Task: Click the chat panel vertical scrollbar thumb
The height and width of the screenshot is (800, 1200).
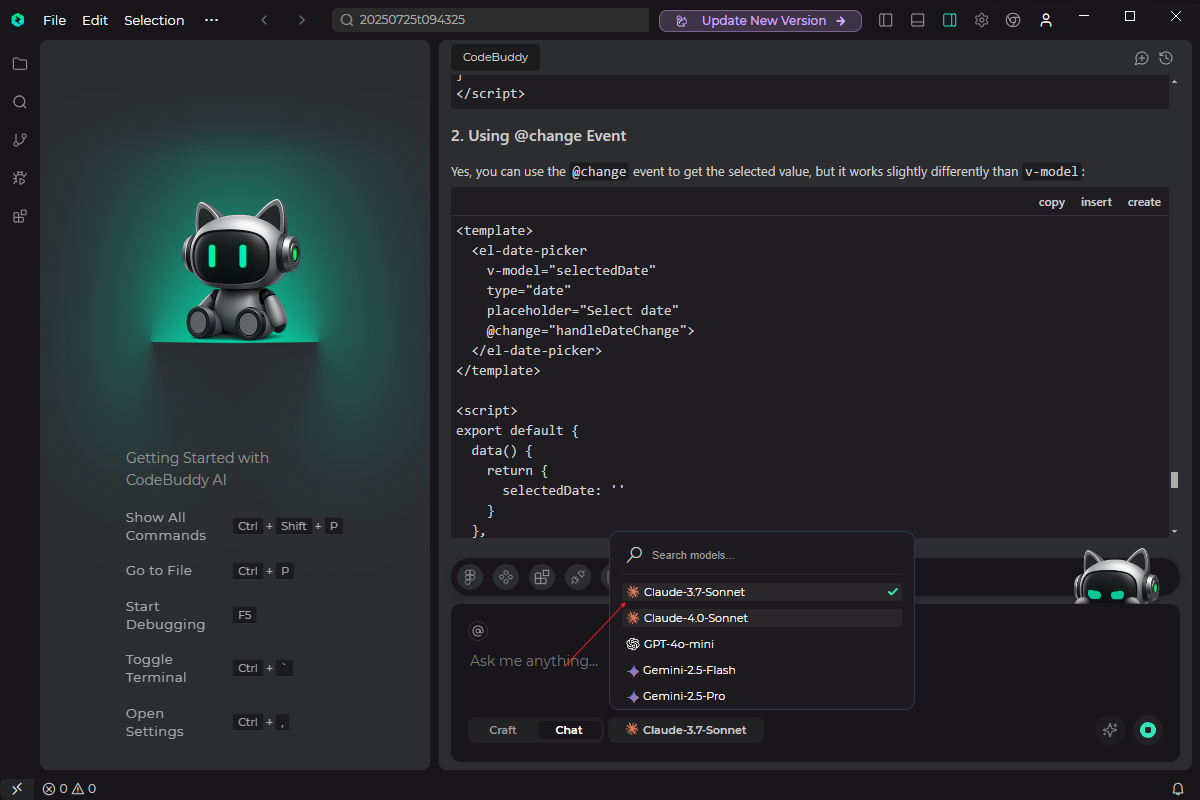Action: pyautogui.click(x=1175, y=480)
